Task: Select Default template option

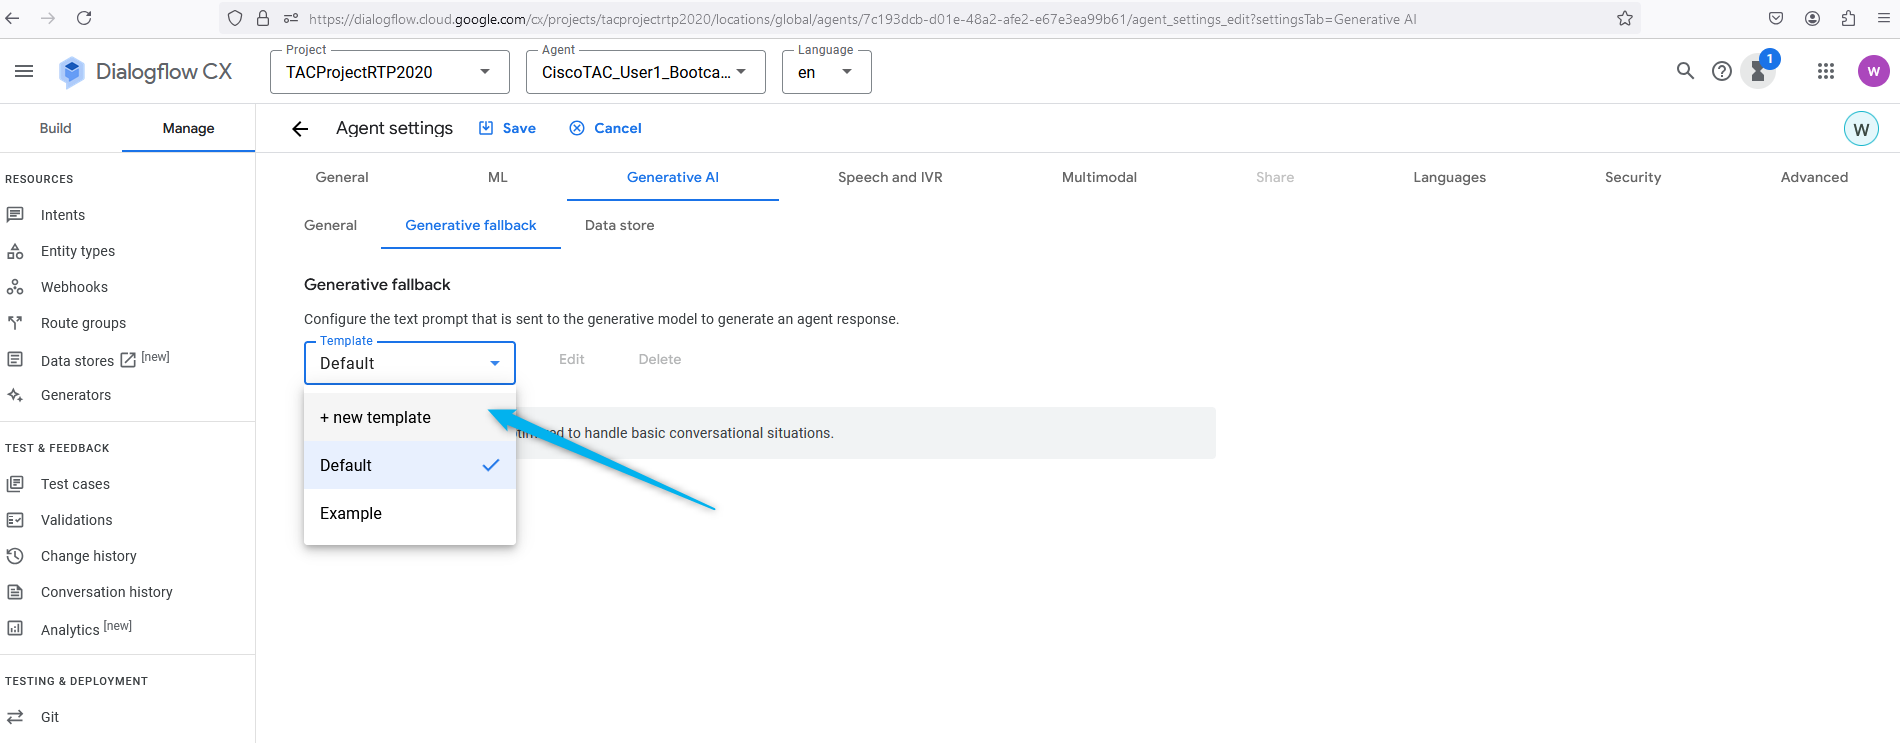Action: coord(410,465)
